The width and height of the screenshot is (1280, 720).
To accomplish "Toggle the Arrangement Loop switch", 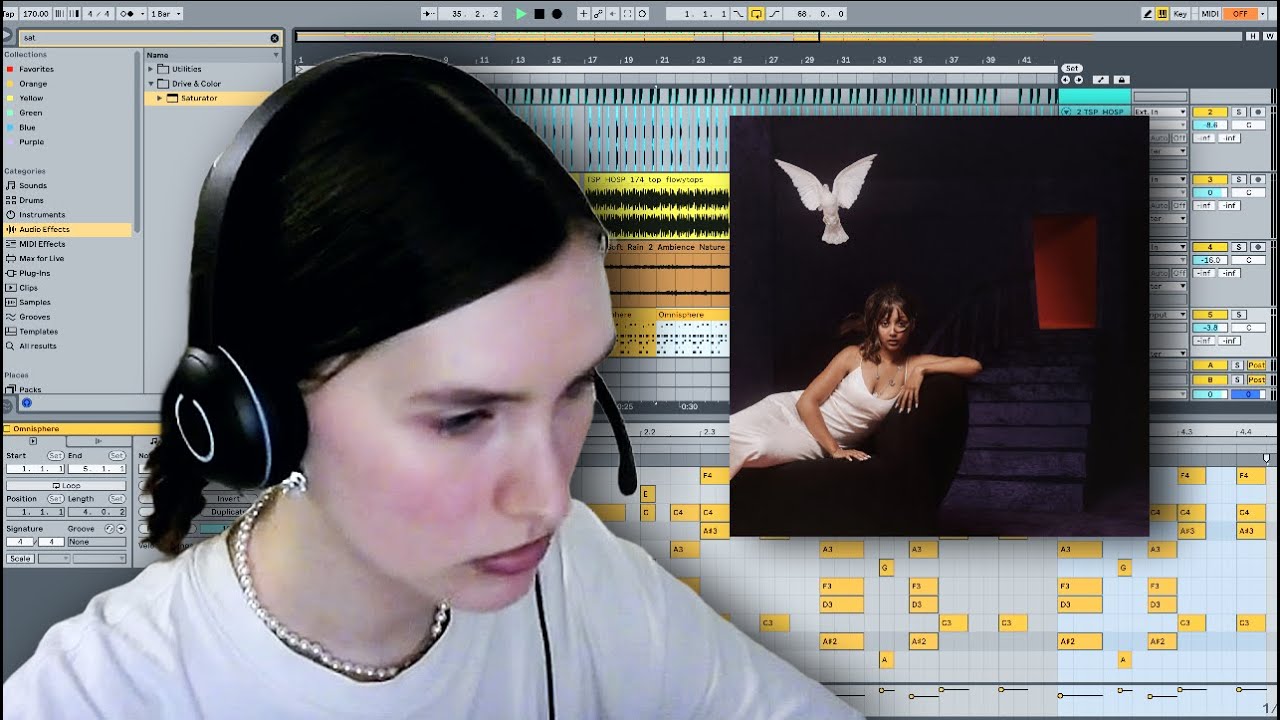I will coord(756,14).
